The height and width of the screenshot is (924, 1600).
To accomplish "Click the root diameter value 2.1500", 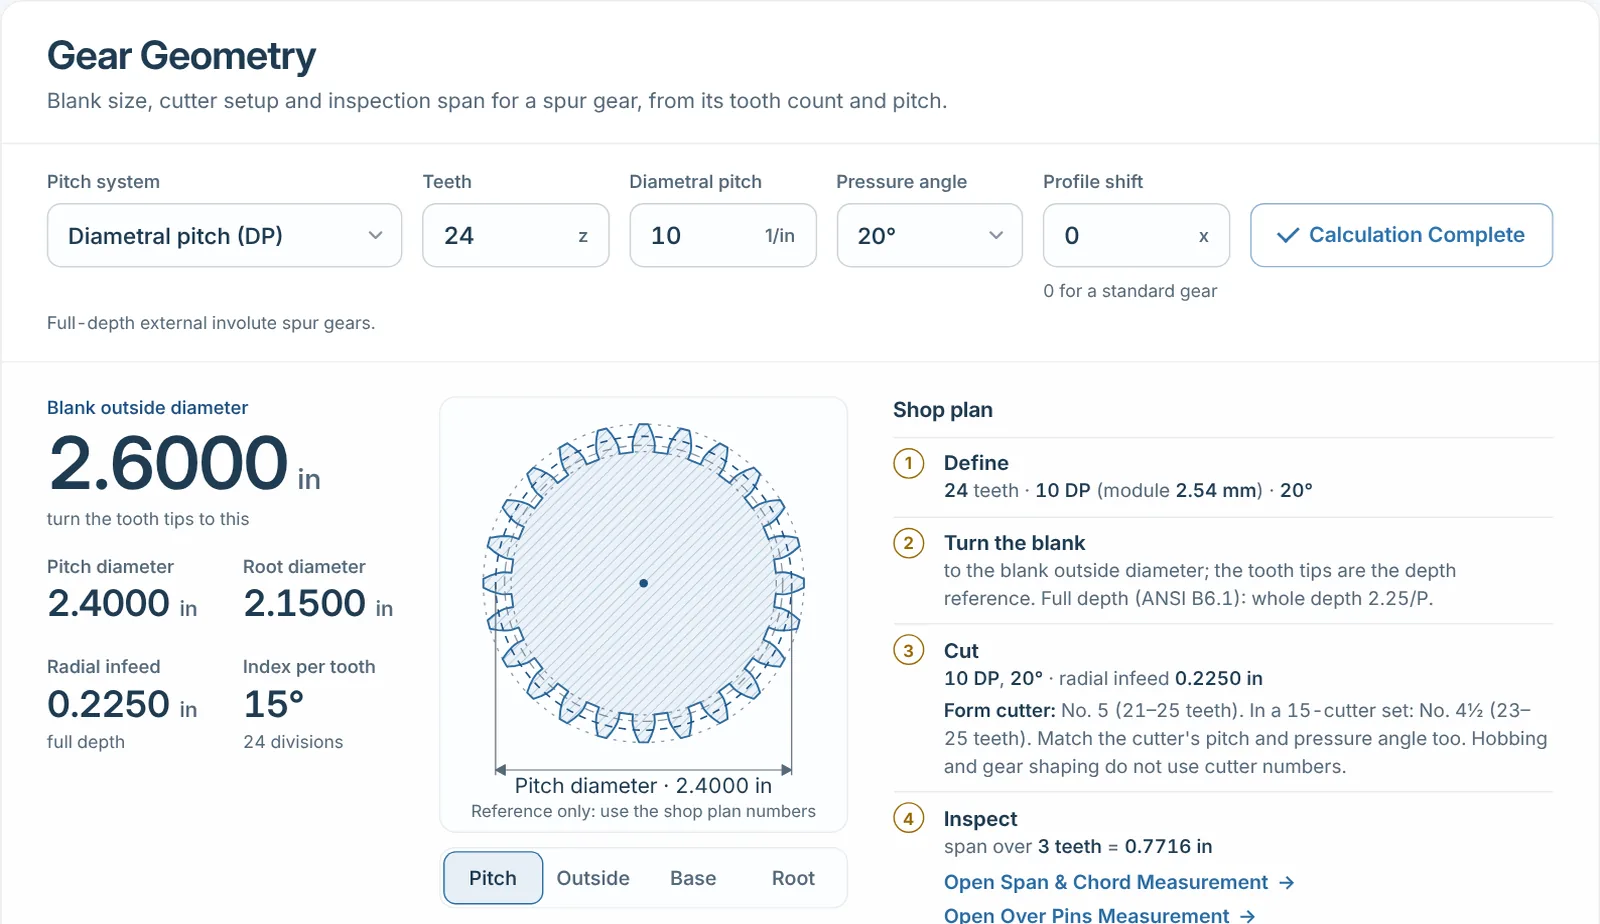I will [305, 604].
